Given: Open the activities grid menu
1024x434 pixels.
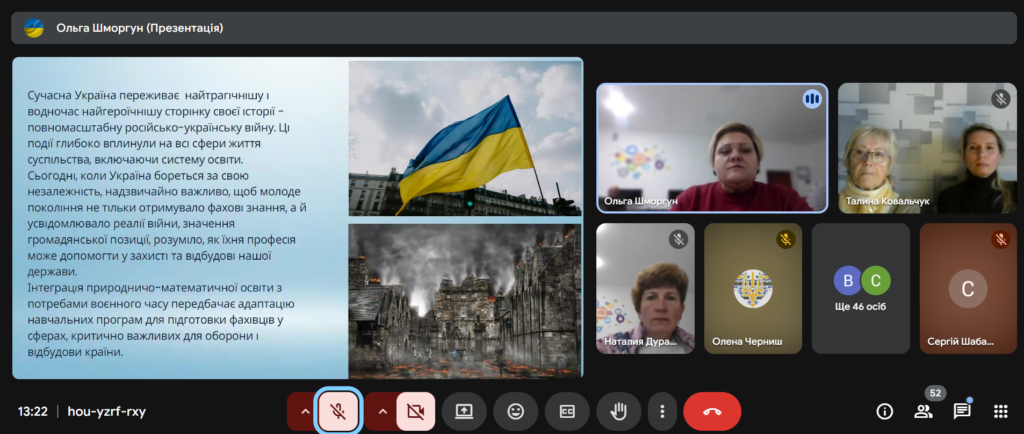Looking at the screenshot, I should pos(999,411).
